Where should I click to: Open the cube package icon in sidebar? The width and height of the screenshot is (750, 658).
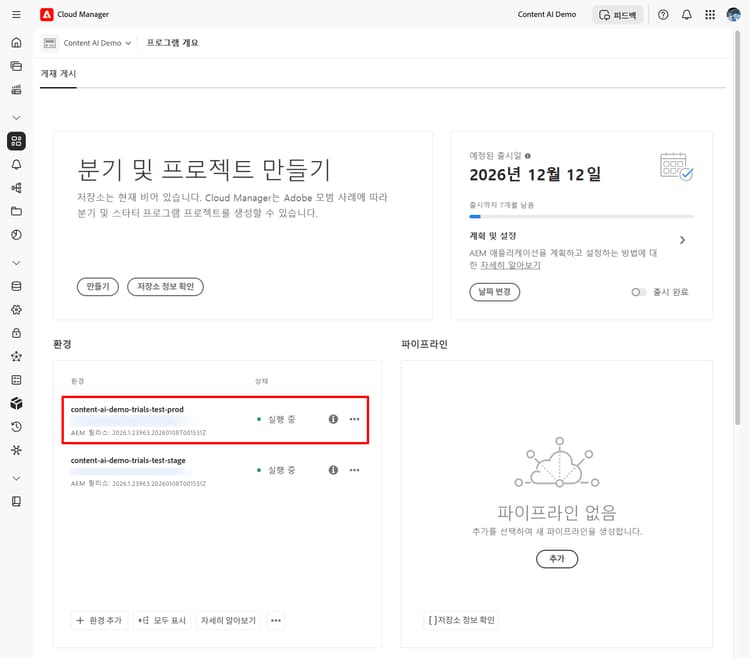point(16,404)
